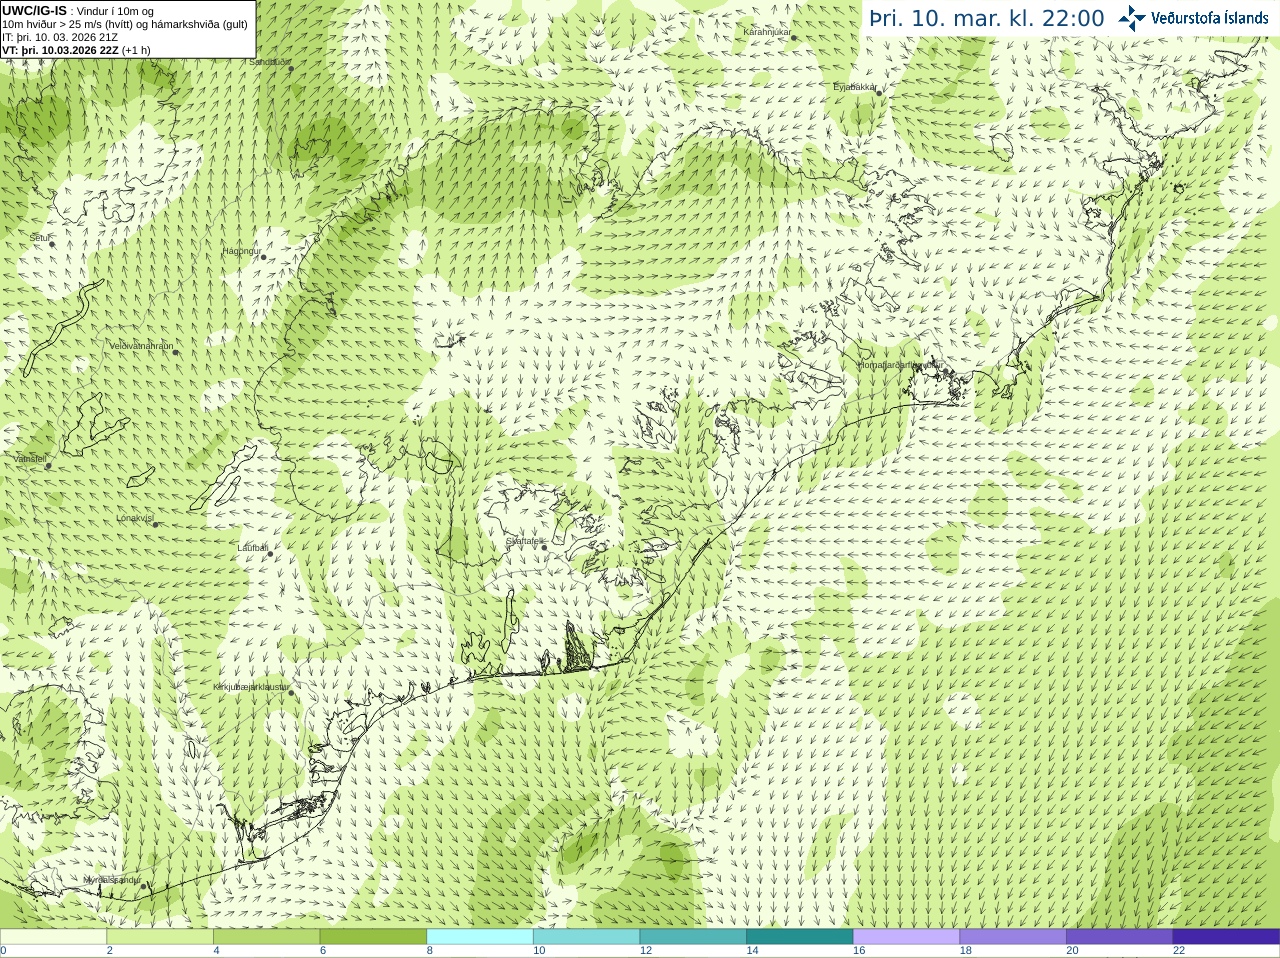Click the 4–6 m/s legend color swatch

266,937
